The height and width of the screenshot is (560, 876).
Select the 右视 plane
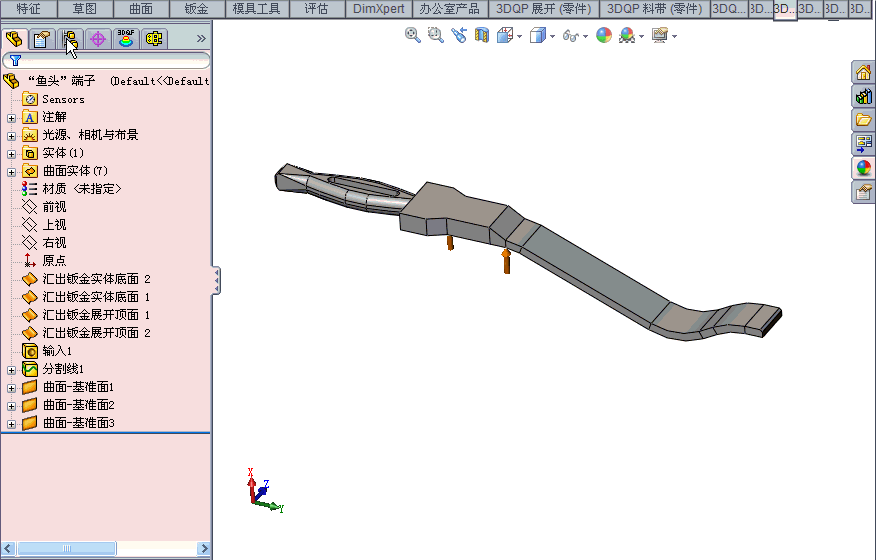pyautogui.click(x=44, y=243)
